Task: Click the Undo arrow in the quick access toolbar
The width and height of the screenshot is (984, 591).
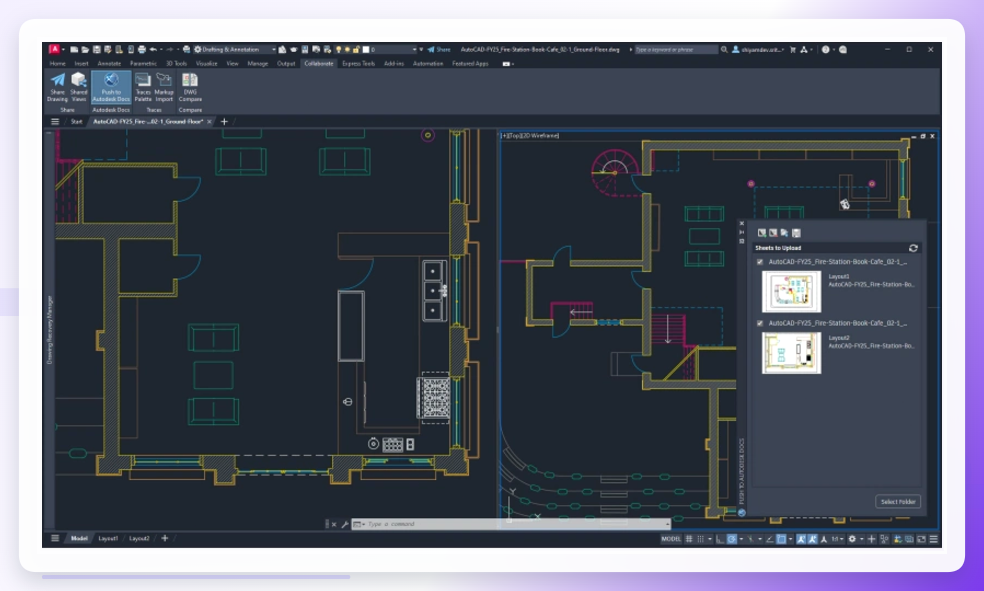Action: 153,50
